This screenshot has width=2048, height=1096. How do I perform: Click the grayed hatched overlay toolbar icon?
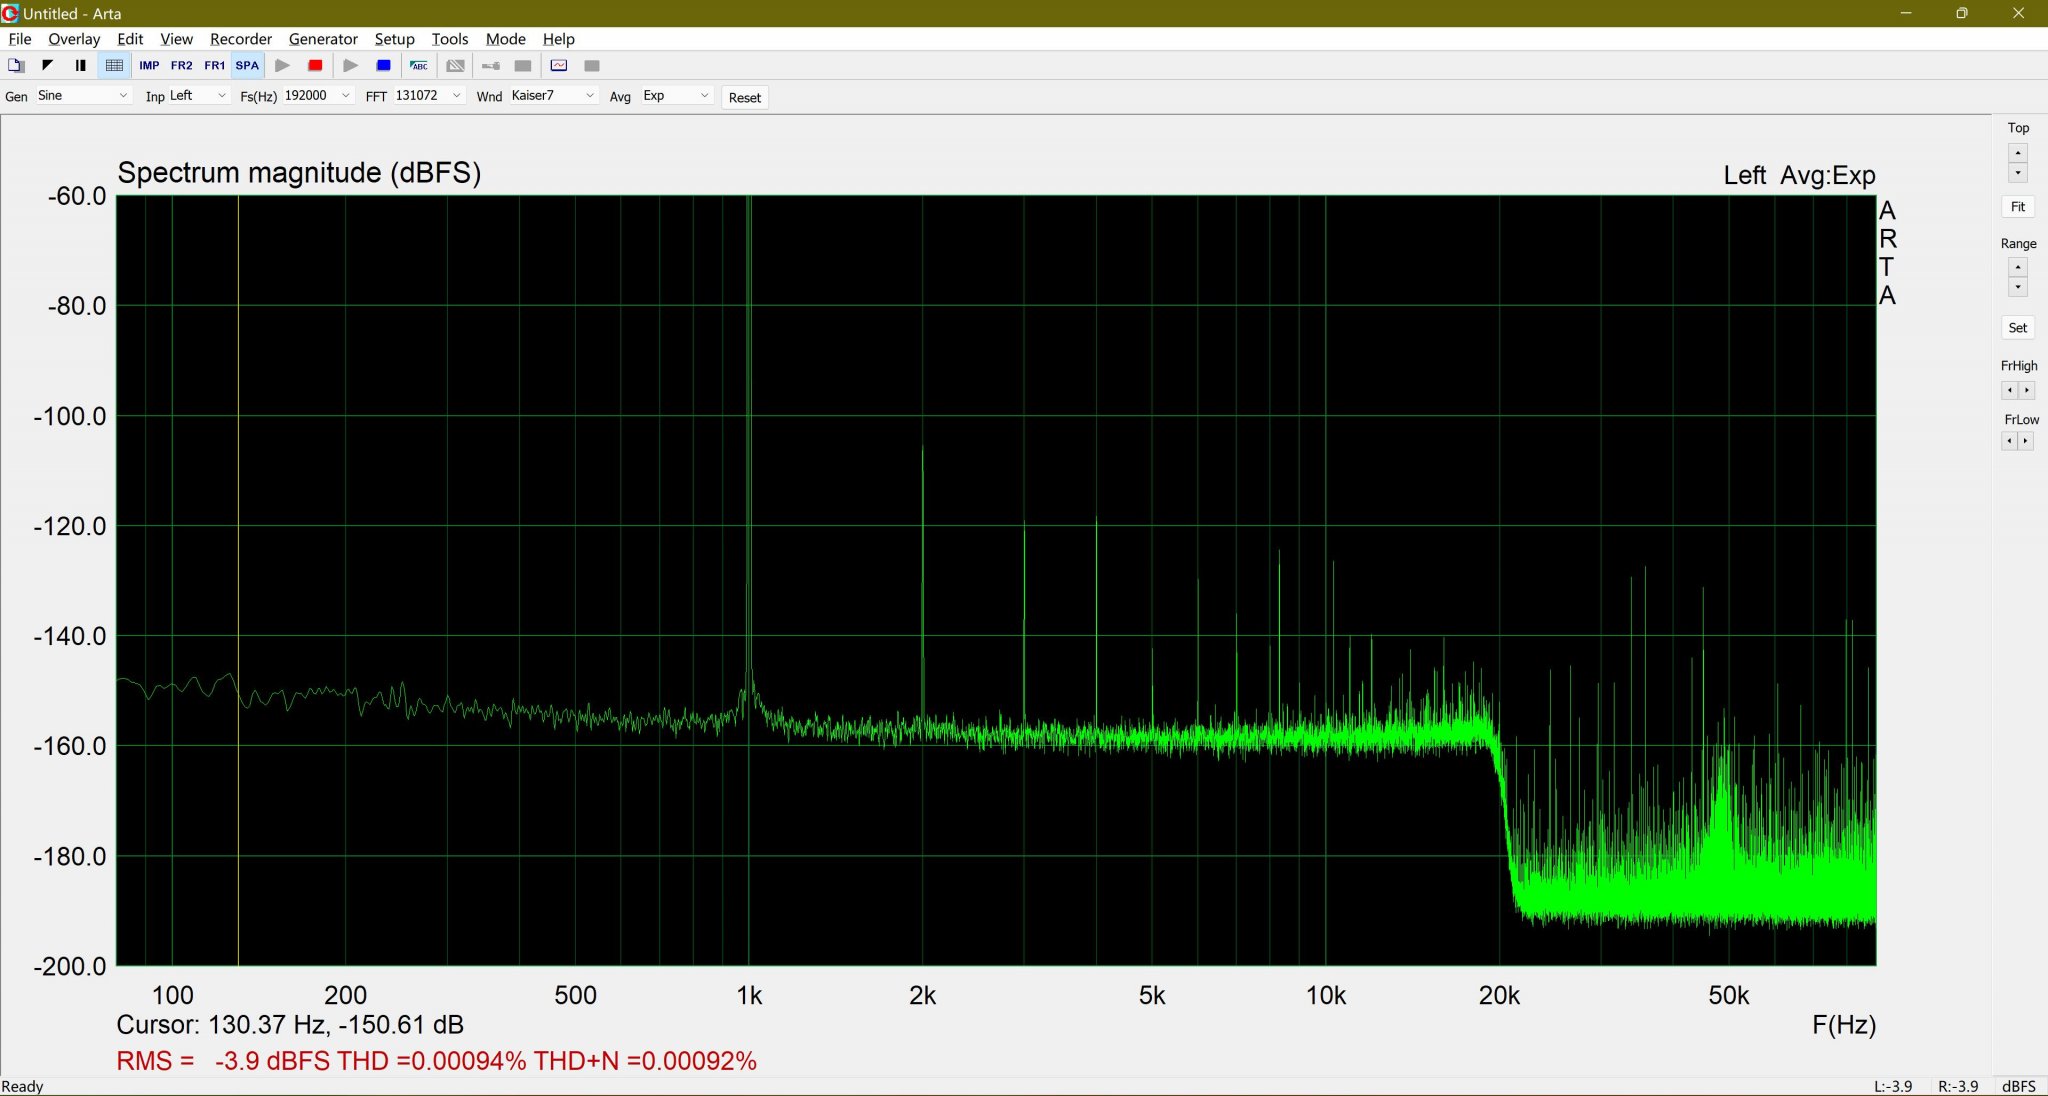pyautogui.click(x=455, y=66)
